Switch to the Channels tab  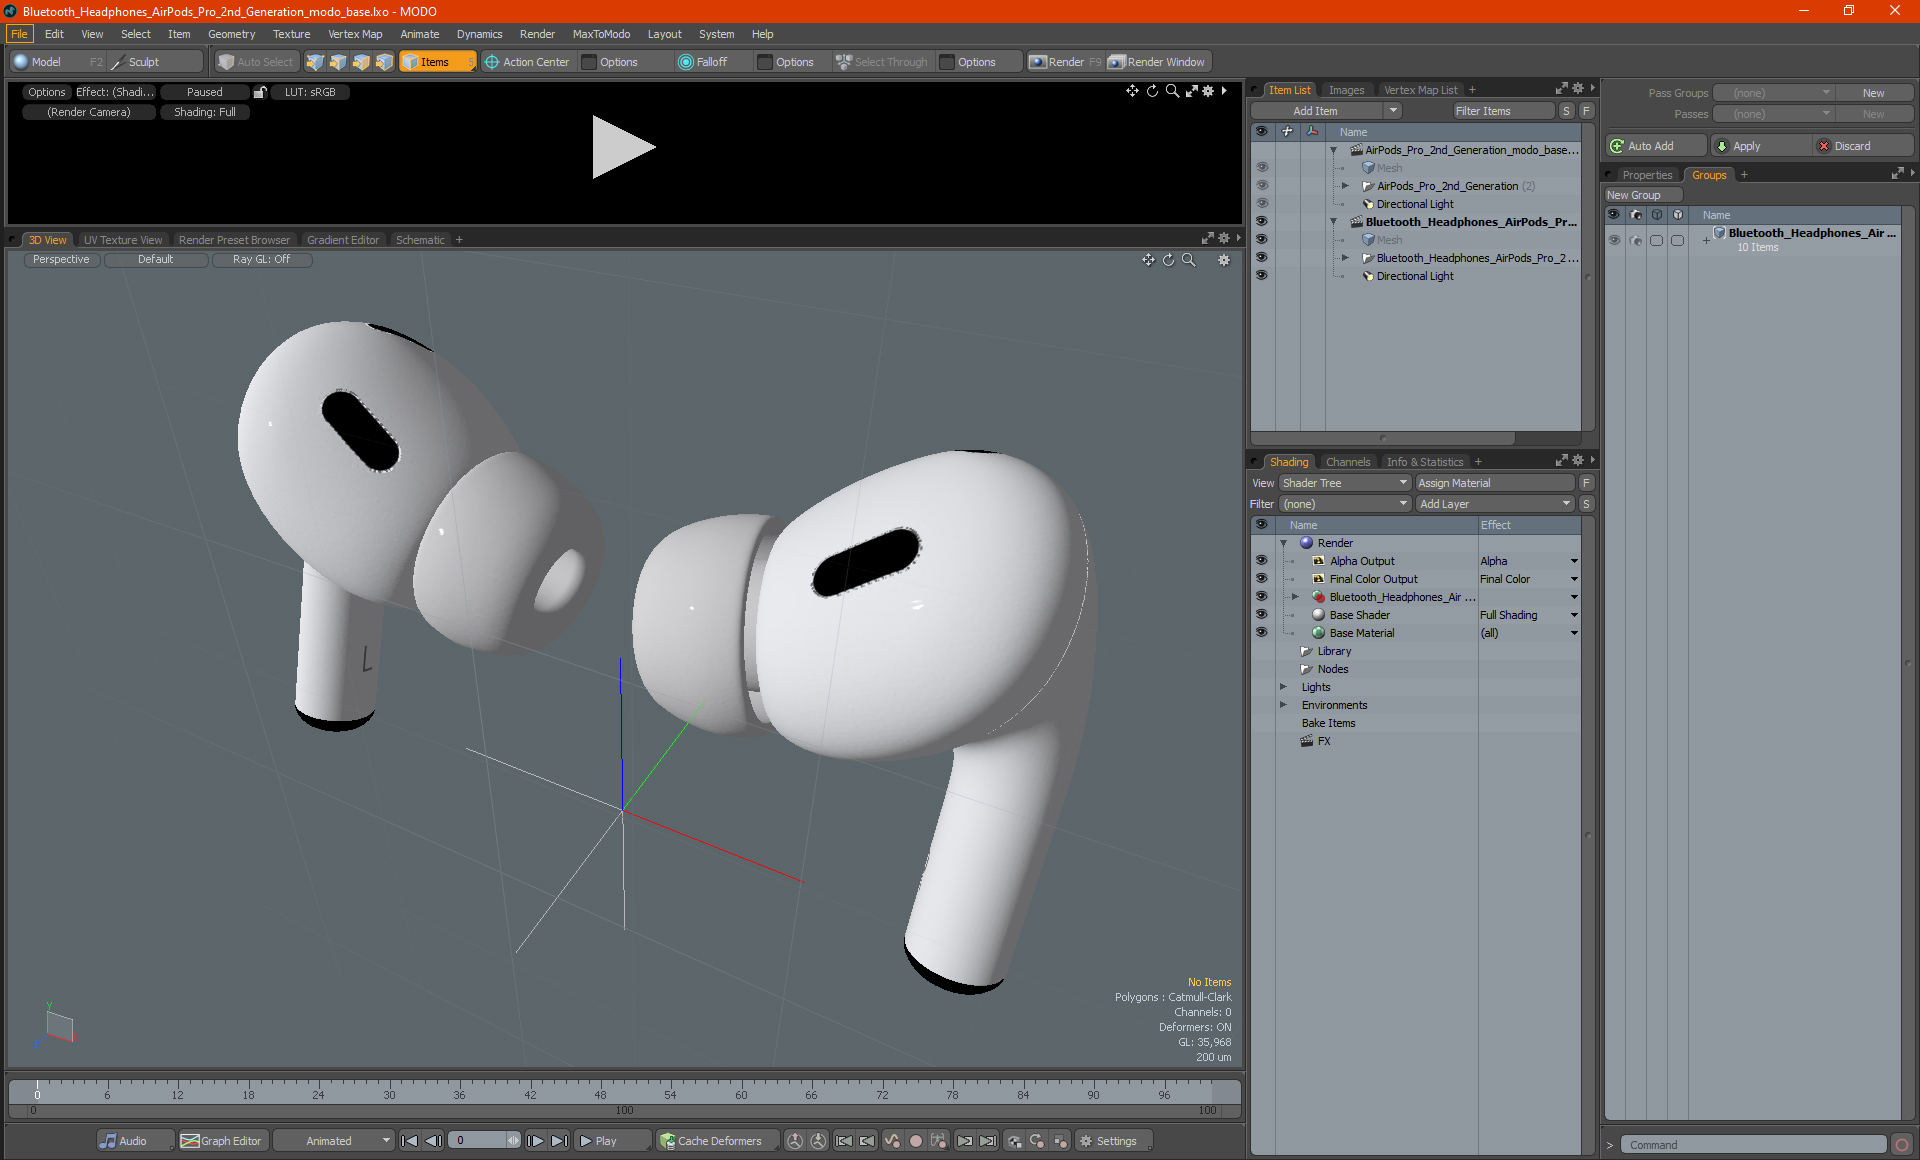click(1347, 462)
